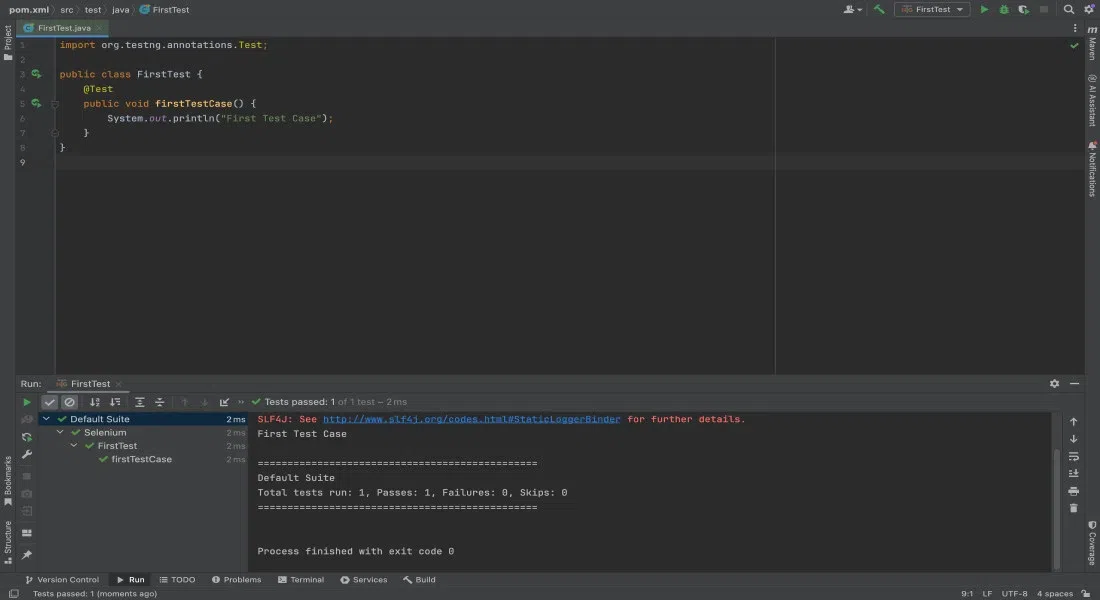Rerun tests with the green play button in Run panel
Viewport: 1100px width, 600px height.
pyautogui.click(x=27, y=402)
